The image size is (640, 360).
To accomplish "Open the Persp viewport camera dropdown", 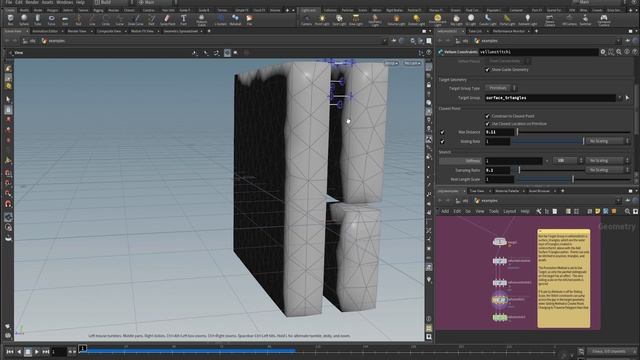I will pos(391,63).
